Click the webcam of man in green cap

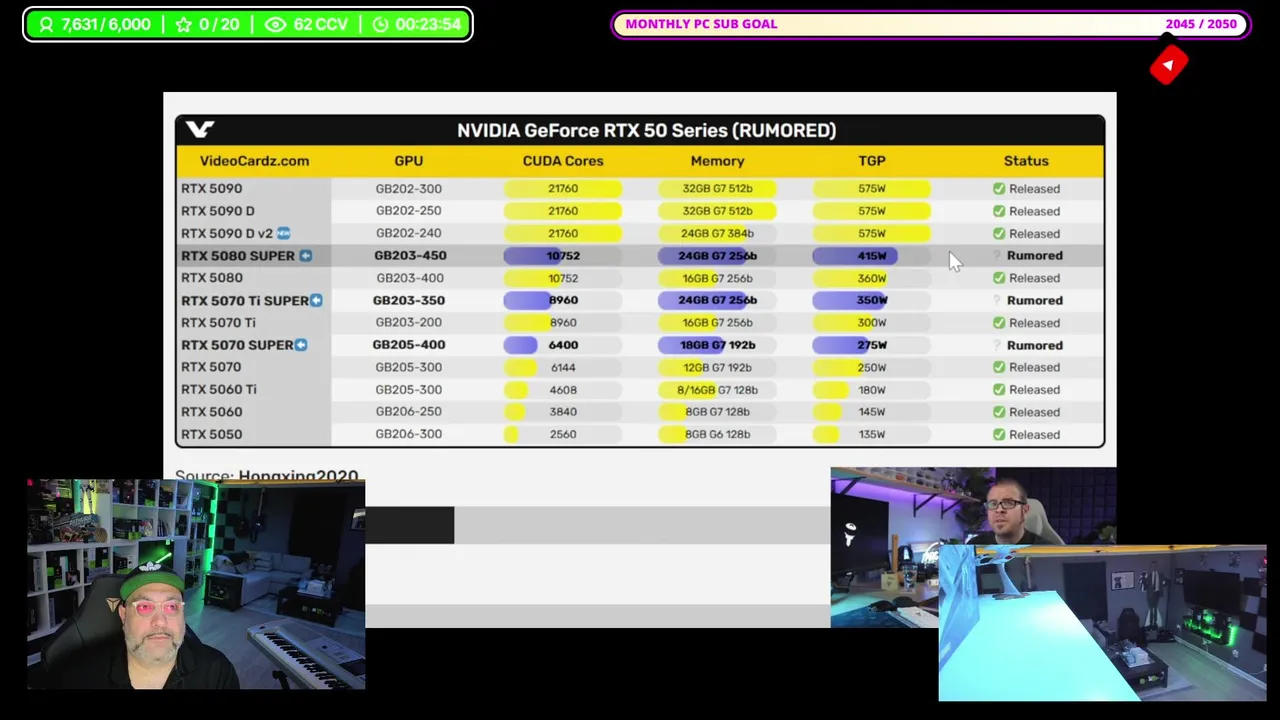[196, 584]
